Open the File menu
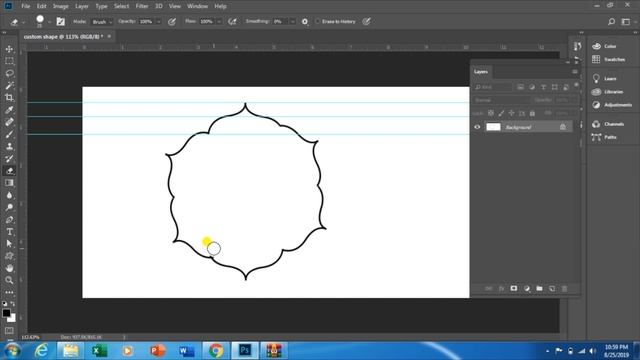 tap(26, 6)
